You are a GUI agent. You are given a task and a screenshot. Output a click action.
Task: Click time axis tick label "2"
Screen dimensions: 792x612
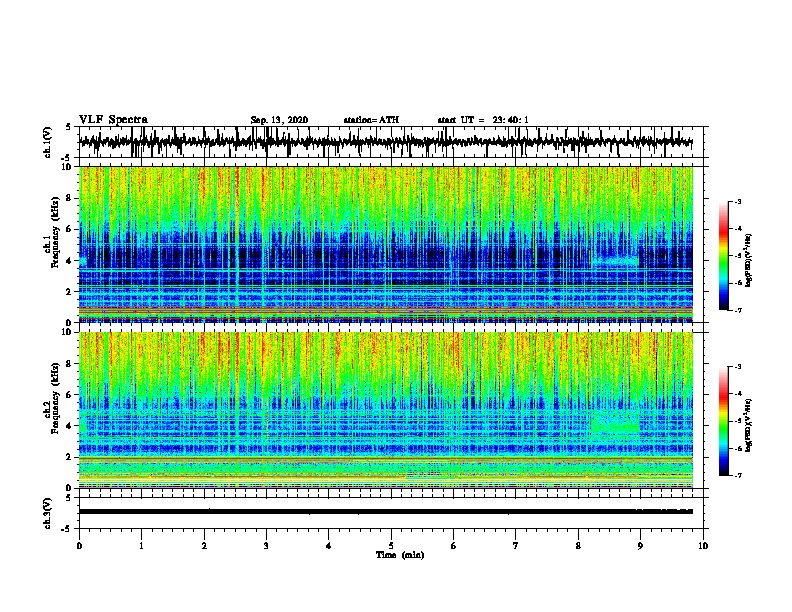204,546
